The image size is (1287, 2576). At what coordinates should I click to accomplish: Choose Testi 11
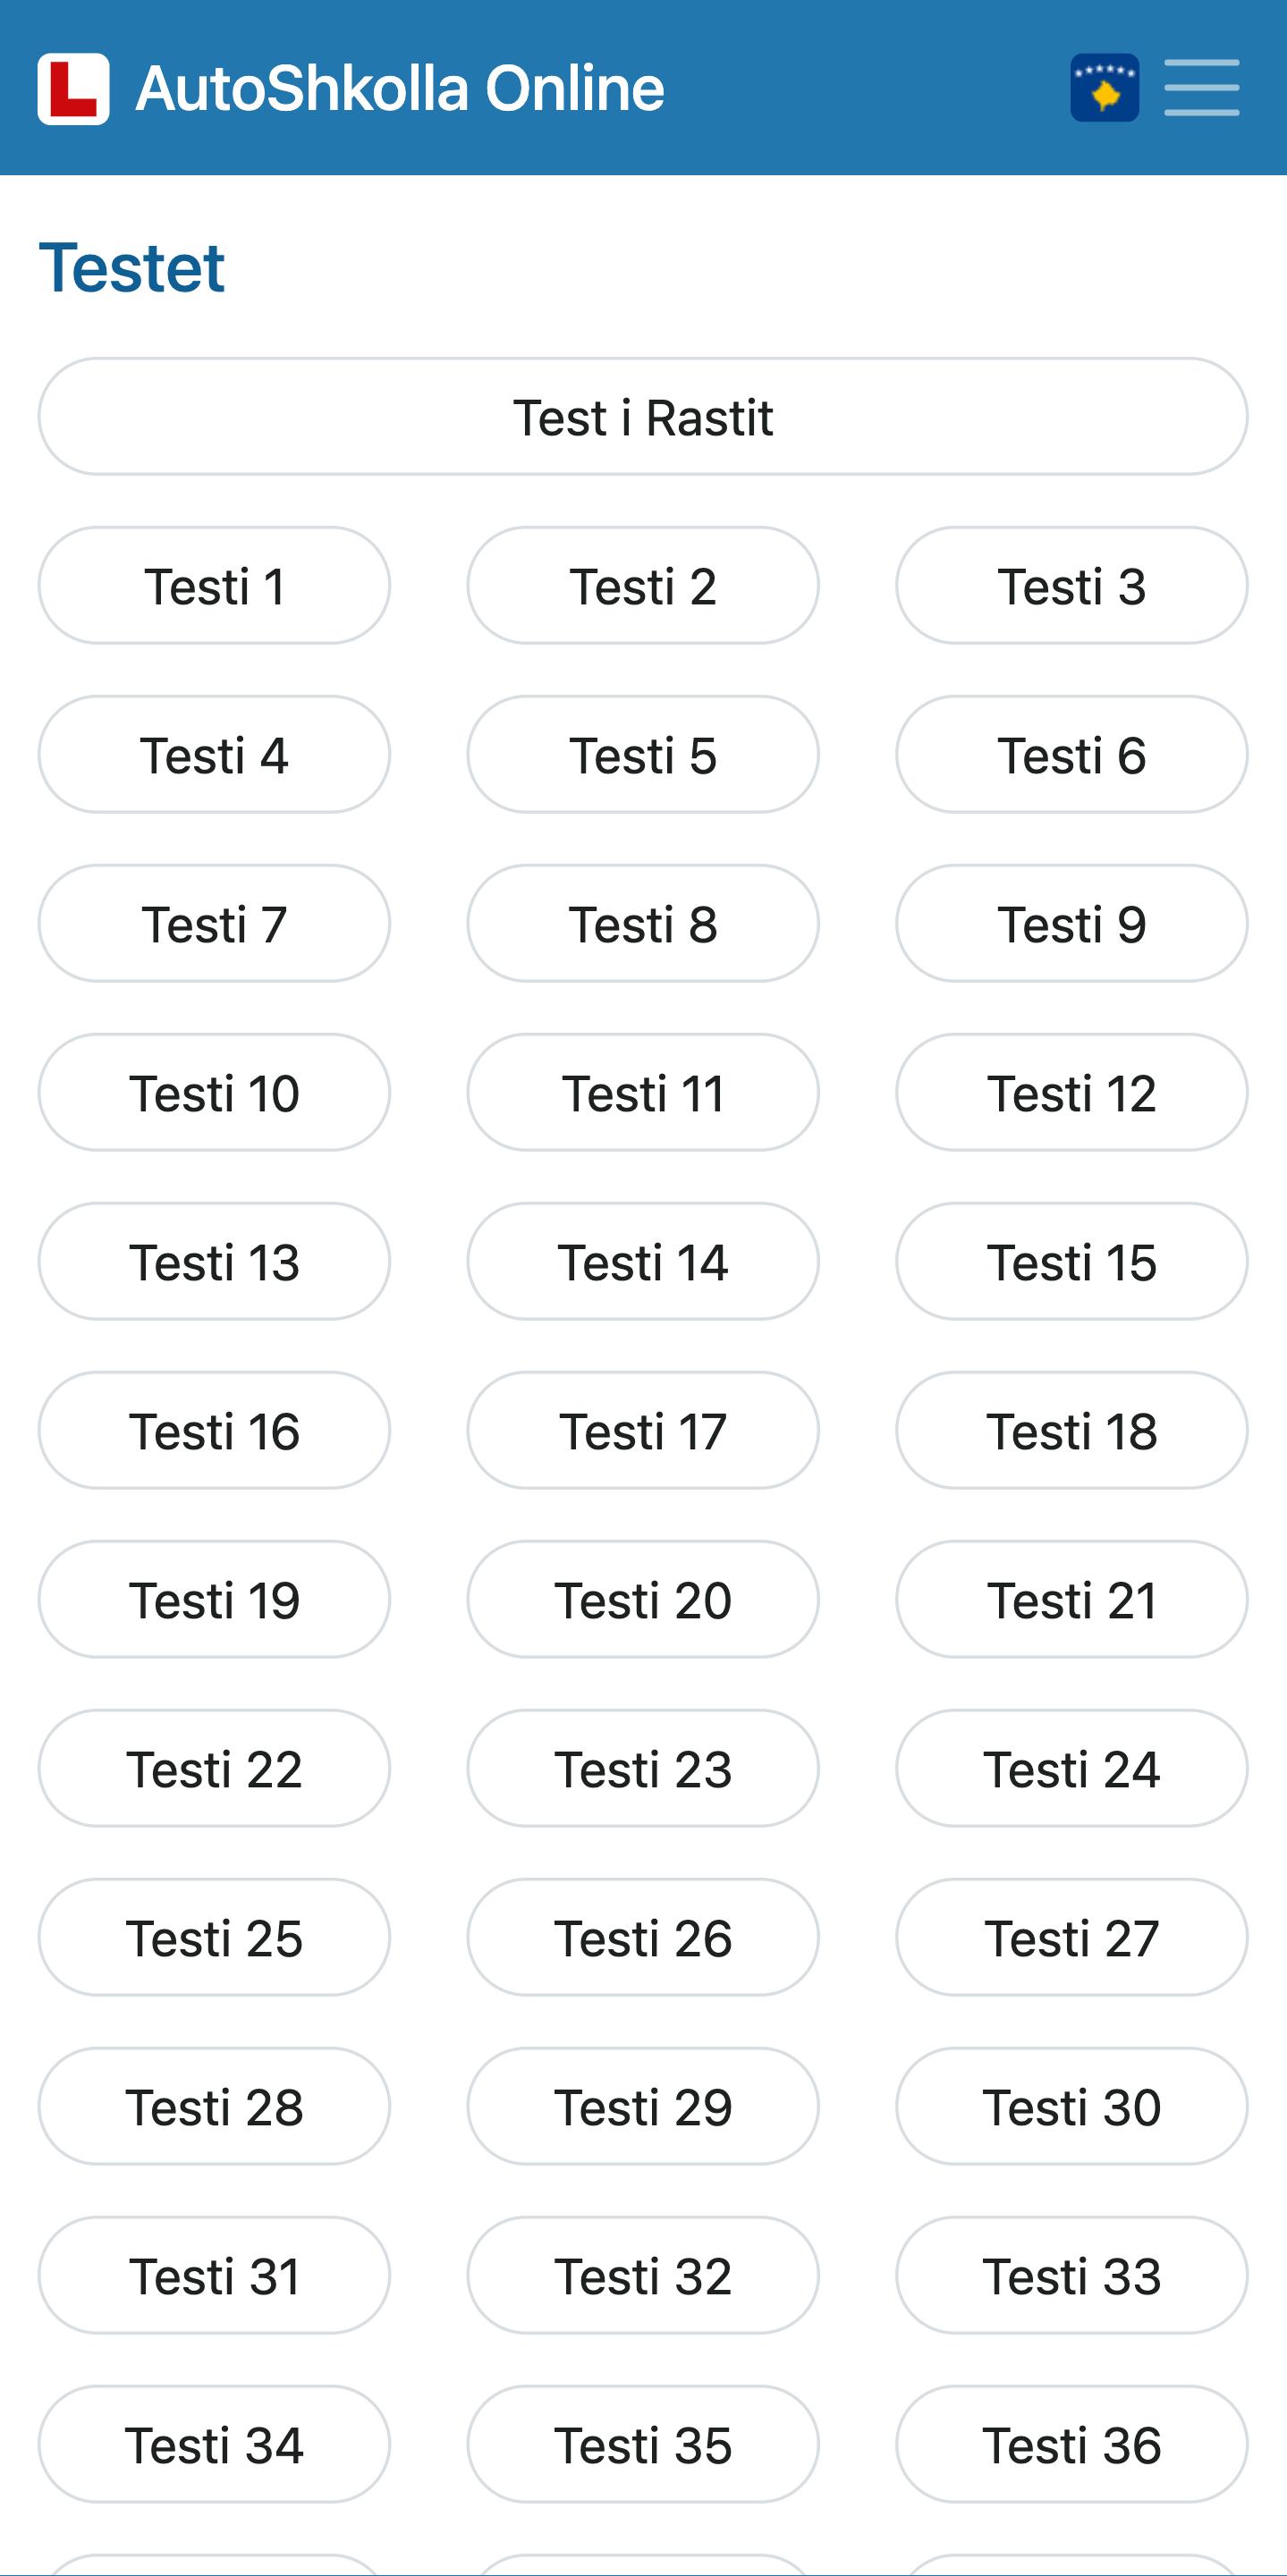click(x=643, y=1093)
